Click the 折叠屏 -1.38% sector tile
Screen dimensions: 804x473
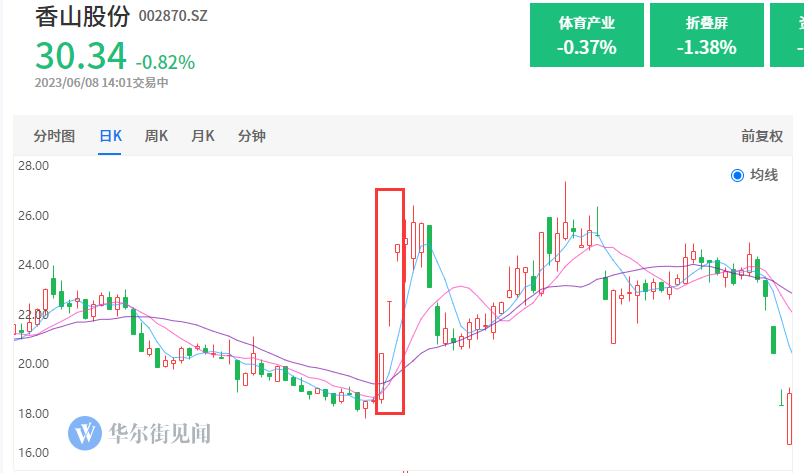click(707, 35)
